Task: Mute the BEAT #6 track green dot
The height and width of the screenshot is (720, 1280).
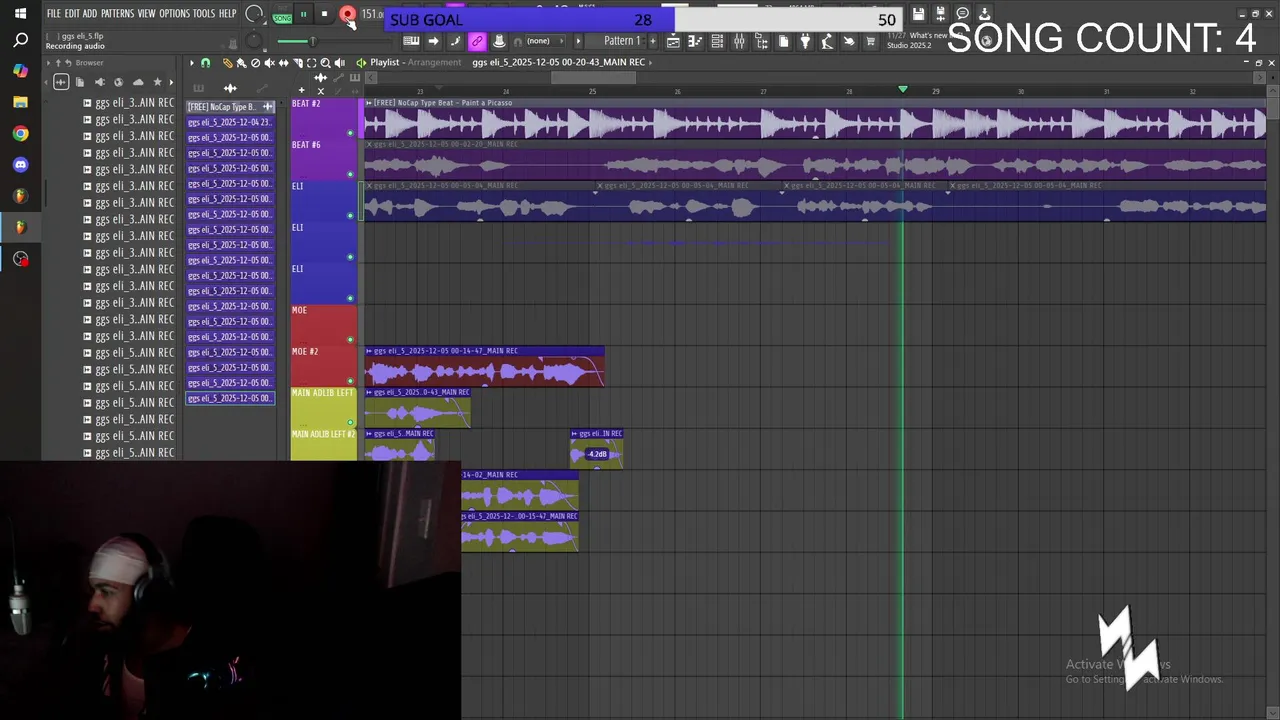Action: 350,174
